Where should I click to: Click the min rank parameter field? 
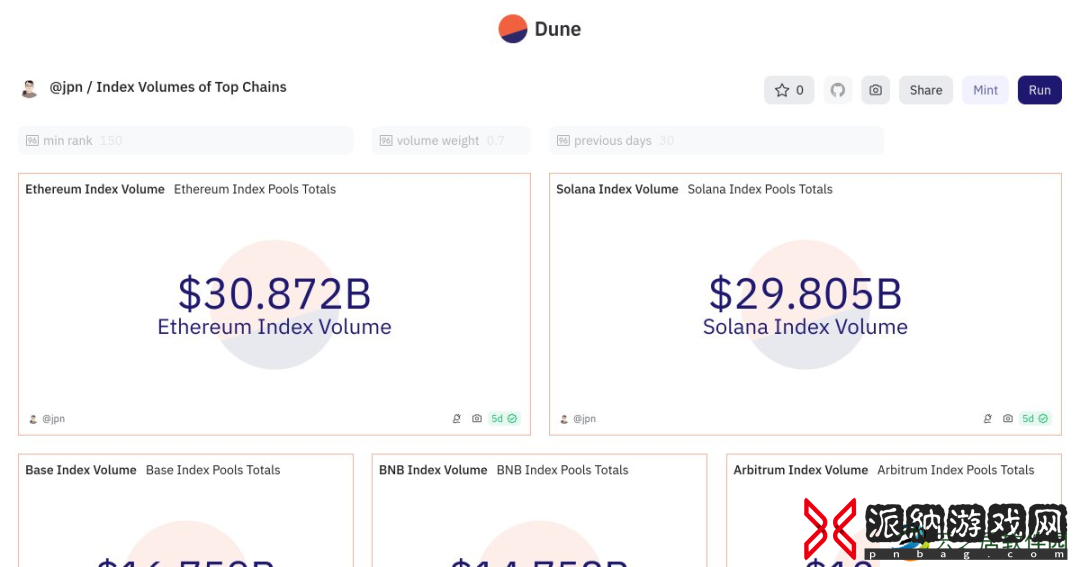[x=186, y=141]
